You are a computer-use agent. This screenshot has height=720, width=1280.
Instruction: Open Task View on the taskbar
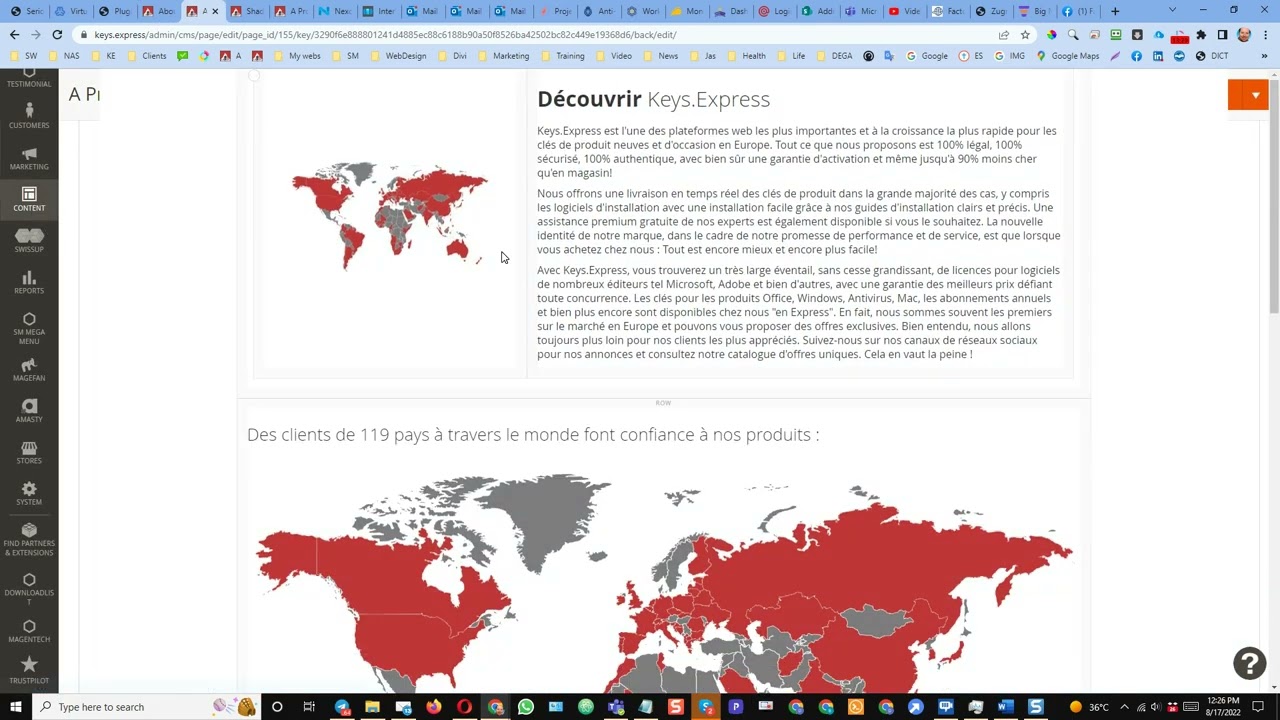tap(309, 707)
